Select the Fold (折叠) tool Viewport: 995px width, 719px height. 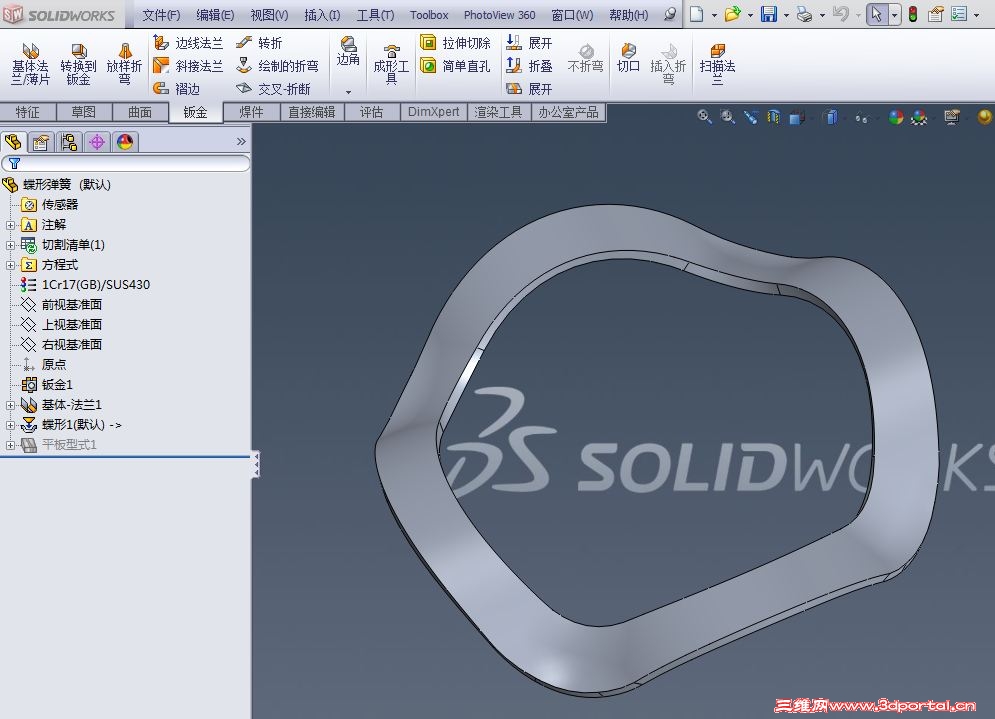(x=529, y=66)
